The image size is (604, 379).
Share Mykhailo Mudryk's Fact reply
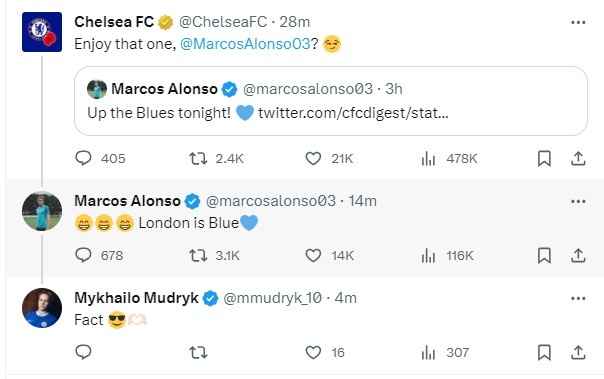tap(578, 352)
